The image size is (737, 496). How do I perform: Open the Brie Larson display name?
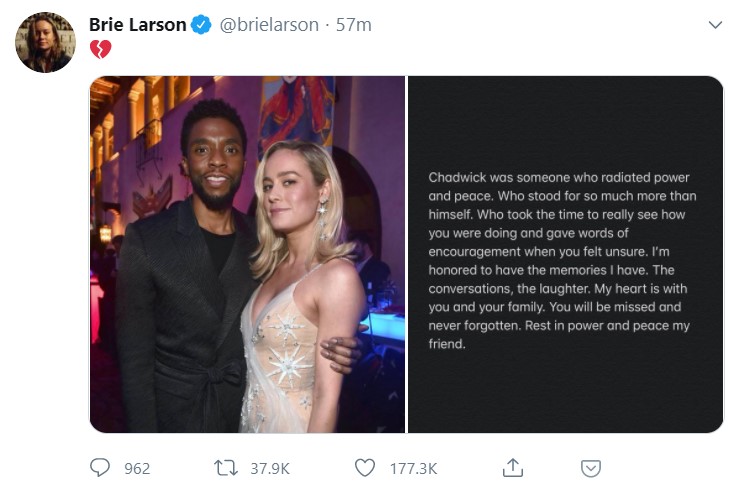[138, 25]
